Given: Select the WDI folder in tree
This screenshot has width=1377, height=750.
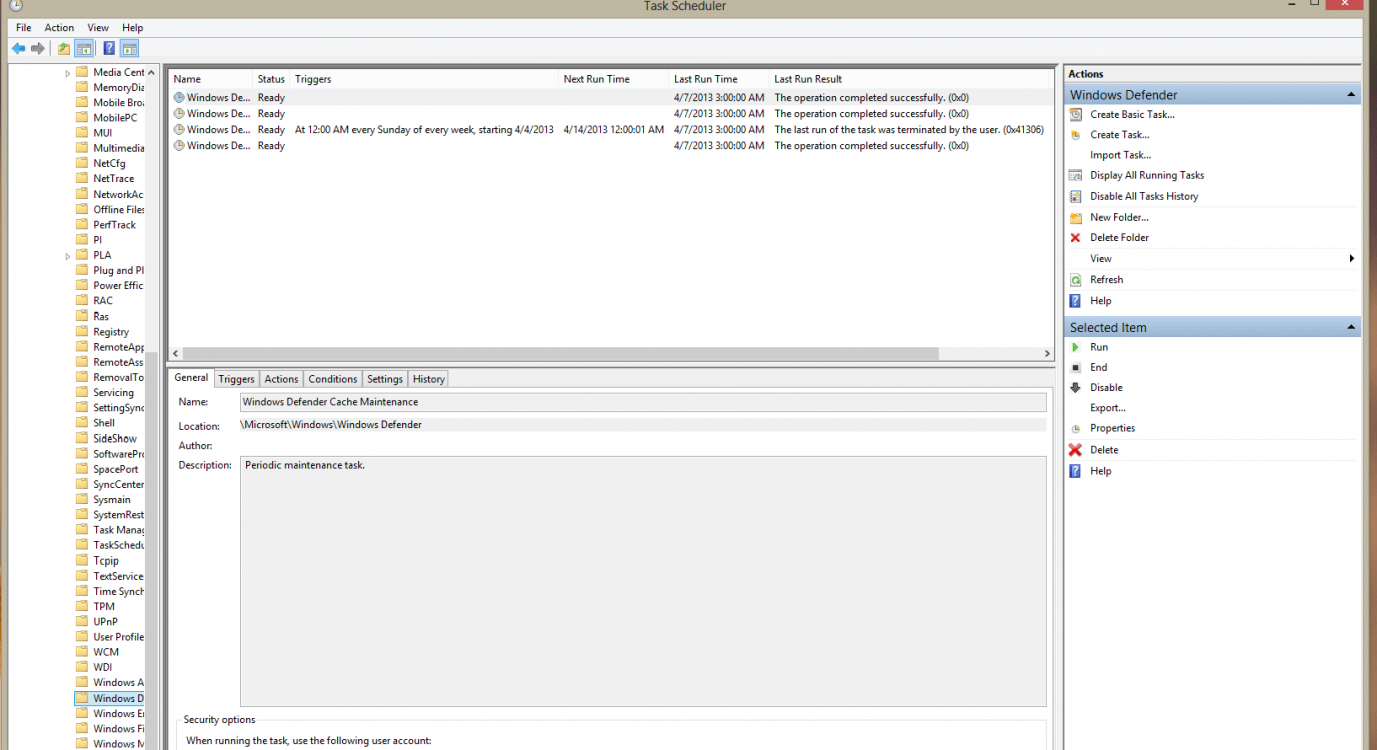Looking at the screenshot, I should pyautogui.click(x=95, y=667).
